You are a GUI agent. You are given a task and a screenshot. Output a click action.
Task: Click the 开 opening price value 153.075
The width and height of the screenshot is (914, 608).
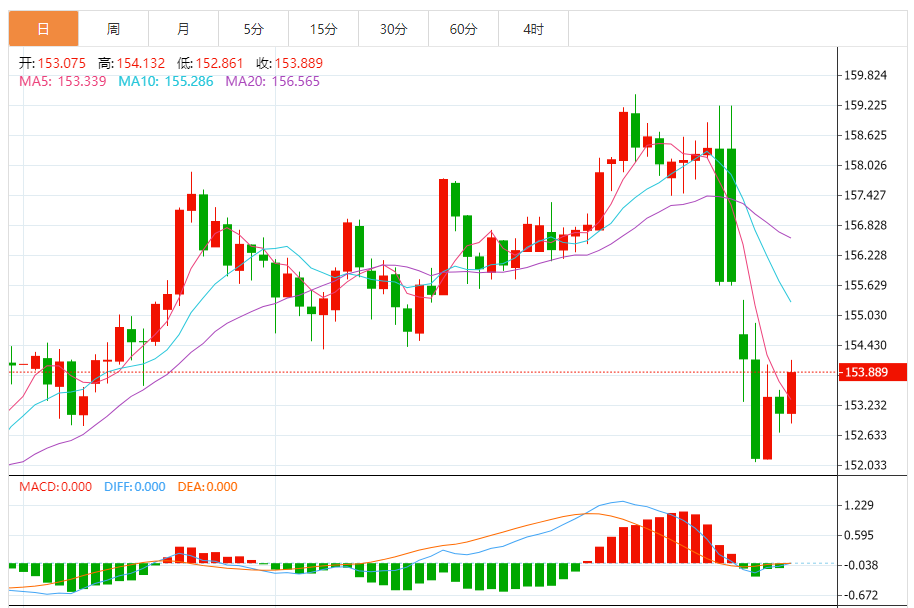pyautogui.click(x=60, y=63)
